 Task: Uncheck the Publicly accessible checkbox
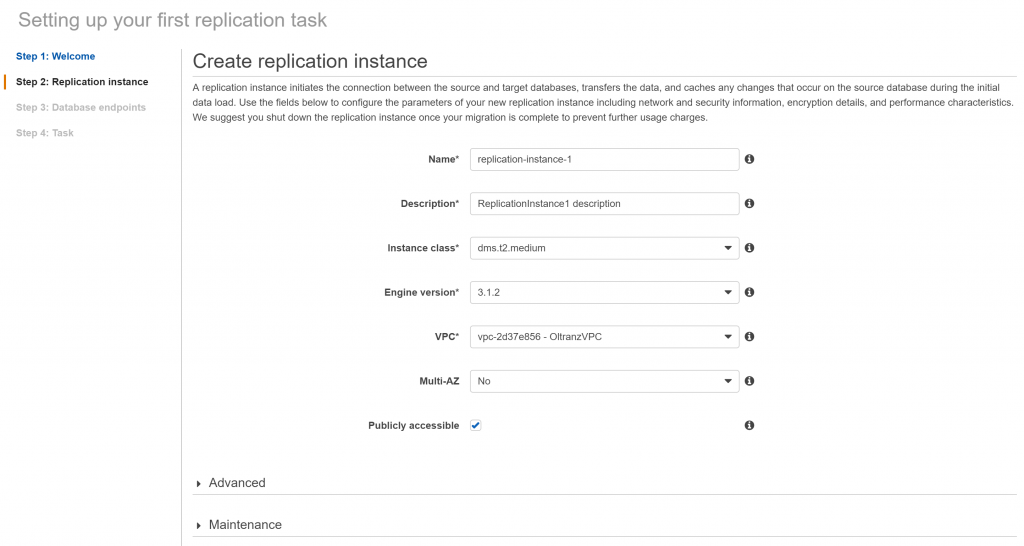475,425
